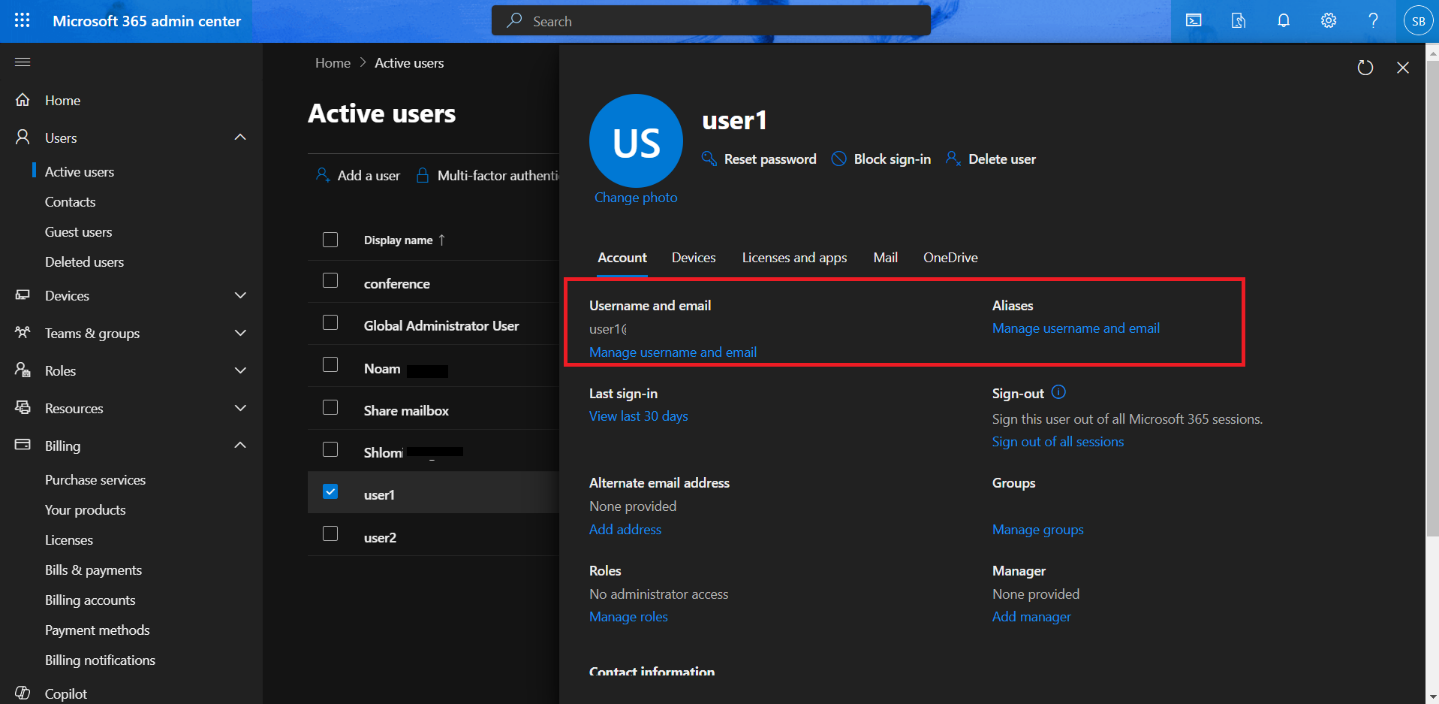This screenshot has width=1439, height=704.
Task: Expand the Roles section chevron
Action: point(240,370)
